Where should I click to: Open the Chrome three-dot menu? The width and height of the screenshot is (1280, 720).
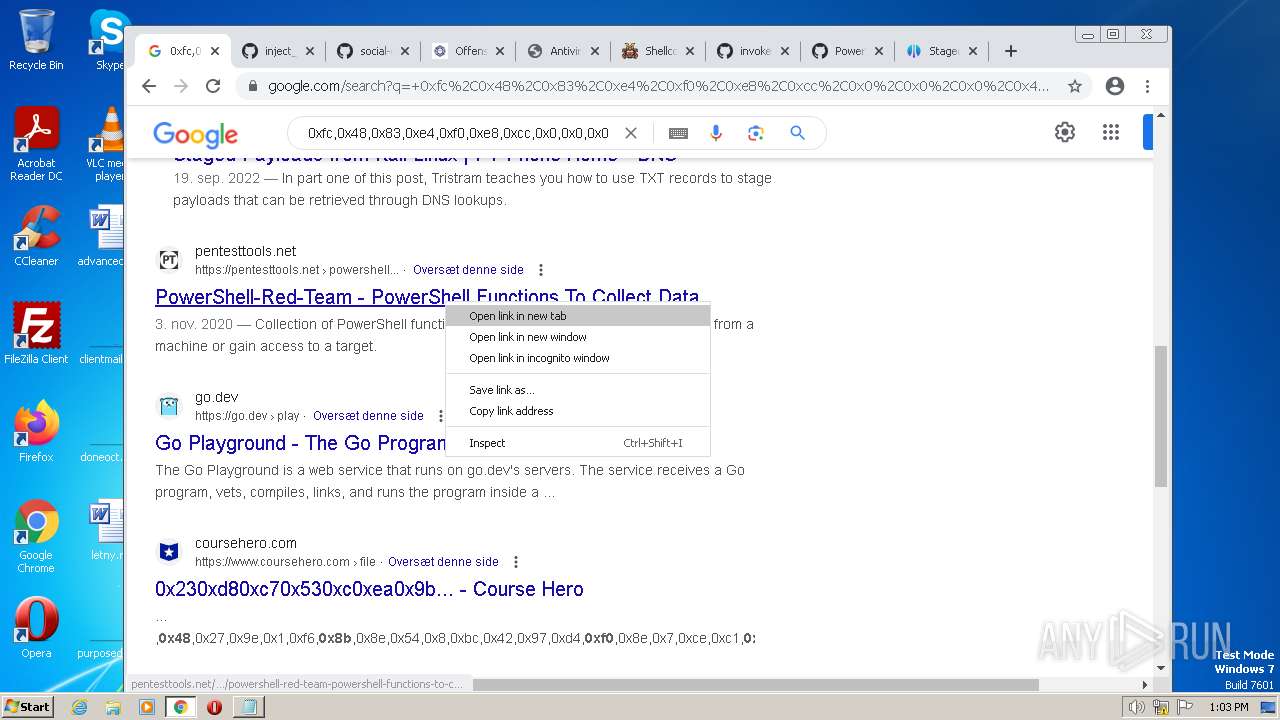coord(1147,86)
